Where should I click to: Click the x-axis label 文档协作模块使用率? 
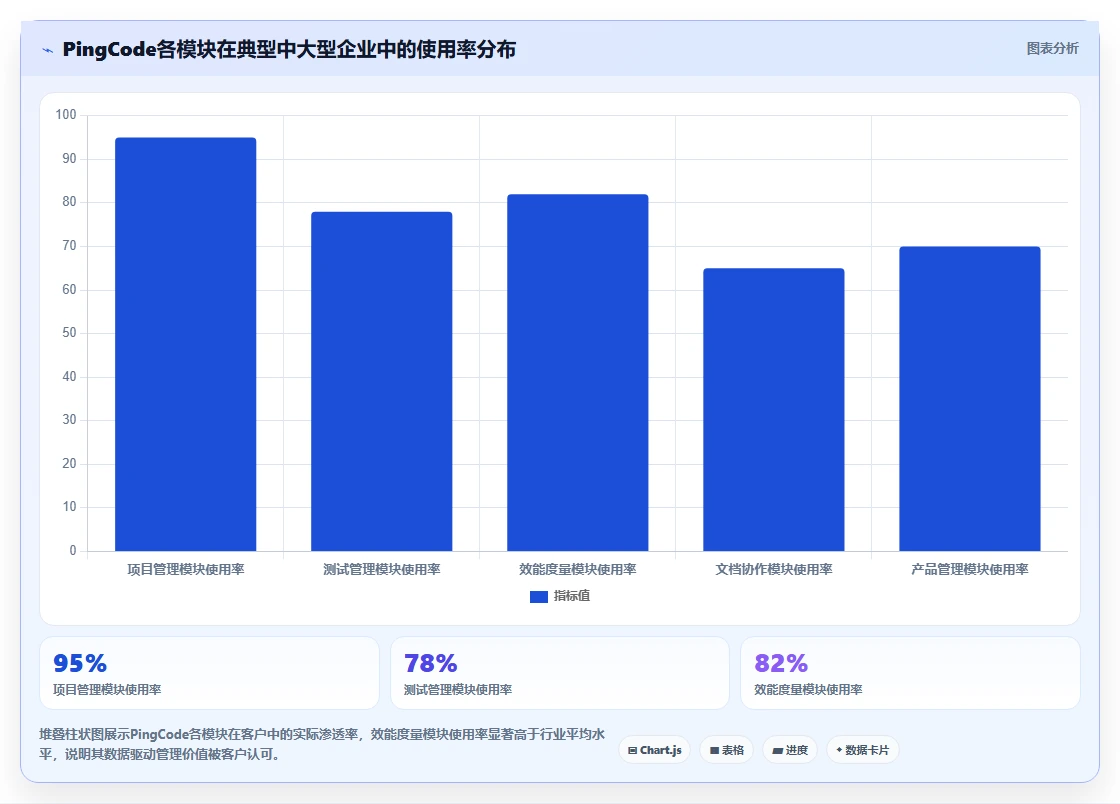[774, 570]
